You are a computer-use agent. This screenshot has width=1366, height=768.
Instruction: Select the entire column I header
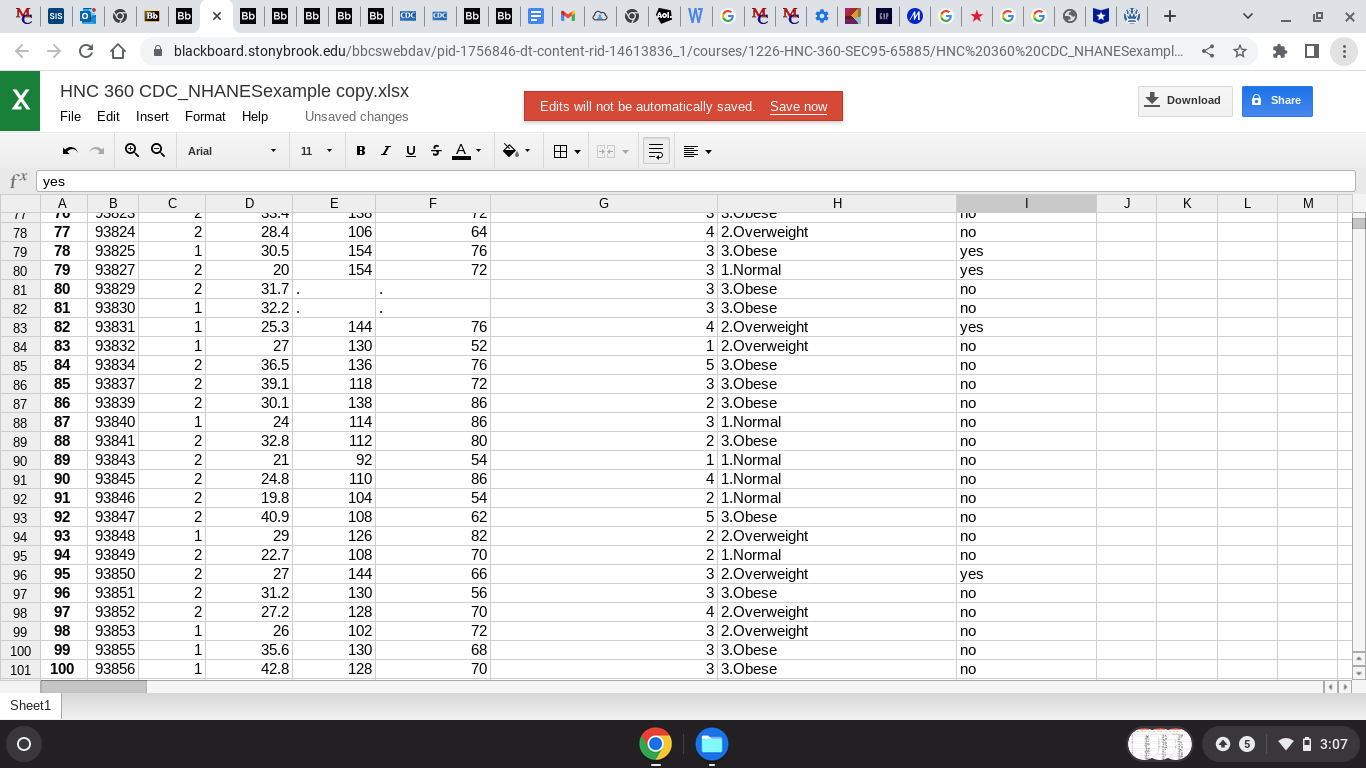[x=1026, y=203]
